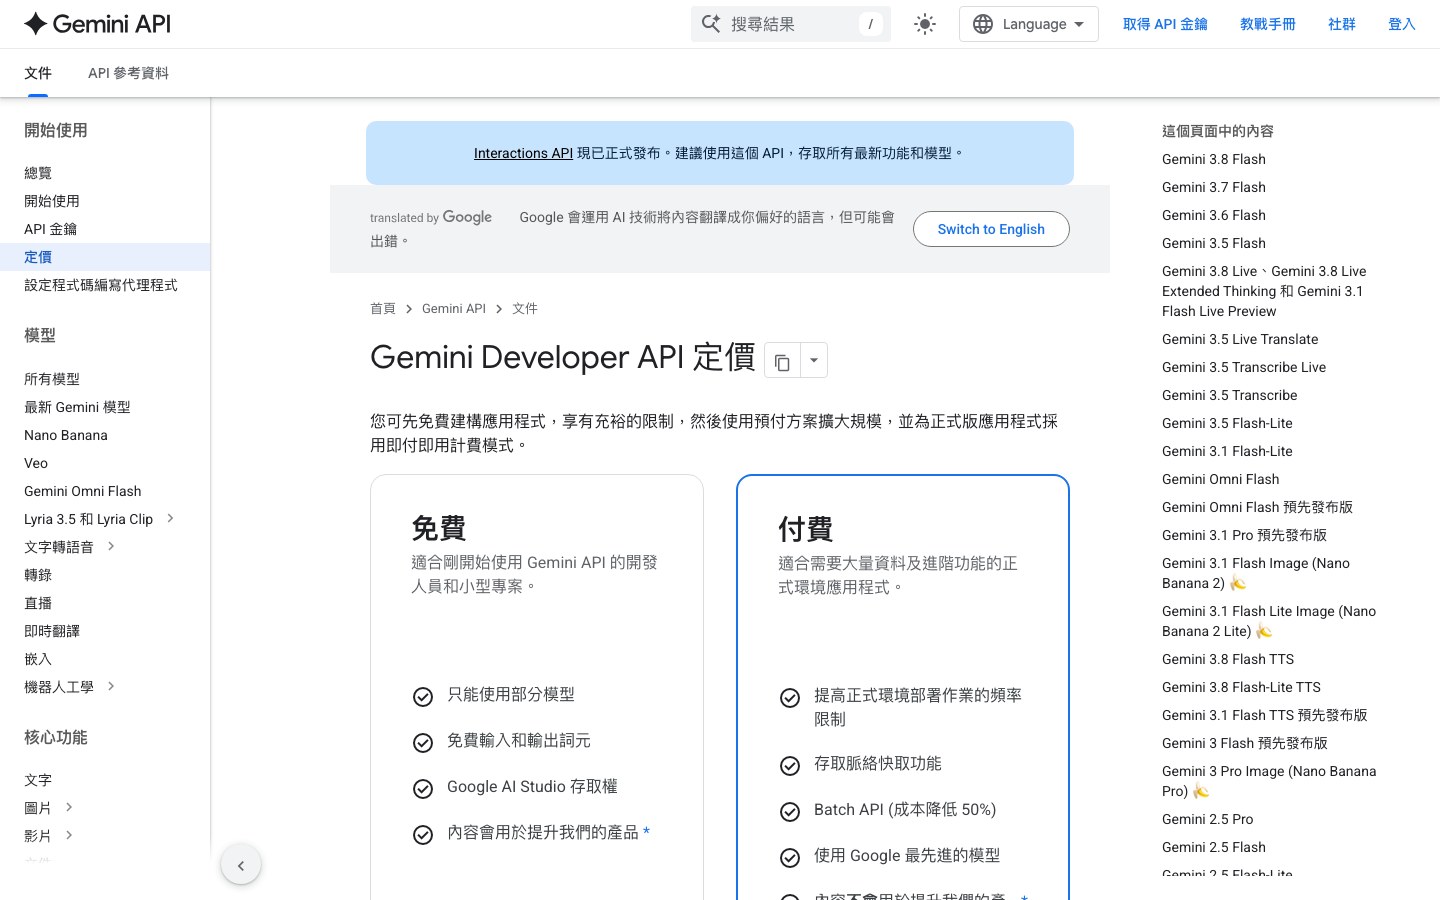Open 教戰手冊 in top navigation
Image resolution: width=1440 pixels, height=900 pixels.
(x=1268, y=24)
